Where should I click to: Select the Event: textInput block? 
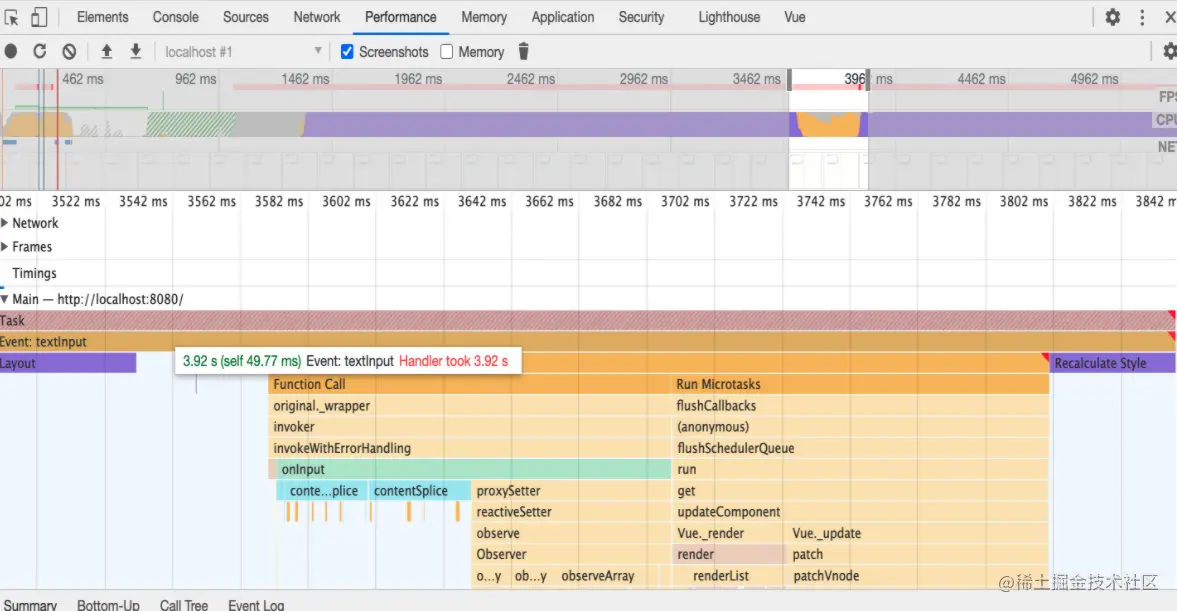pyautogui.click(x=588, y=342)
